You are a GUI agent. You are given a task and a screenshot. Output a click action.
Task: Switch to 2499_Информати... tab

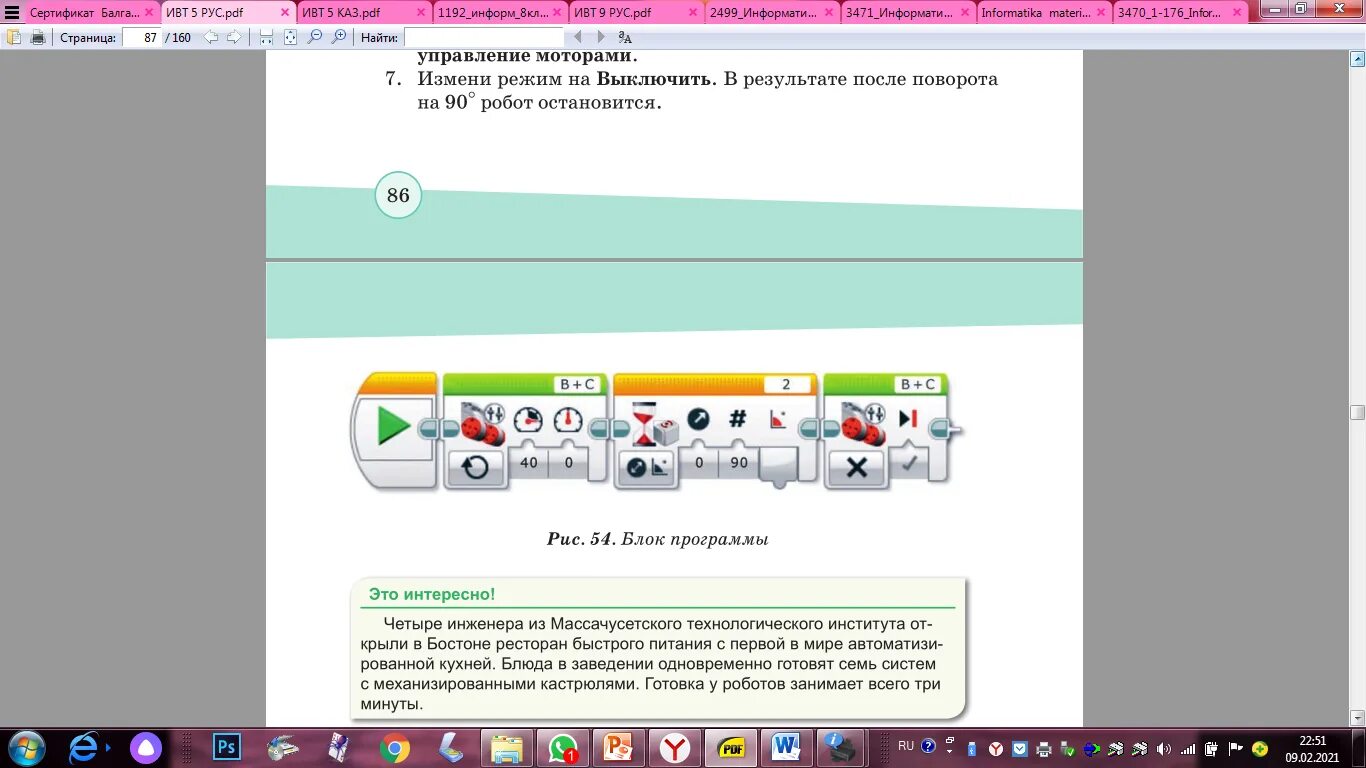762,13
